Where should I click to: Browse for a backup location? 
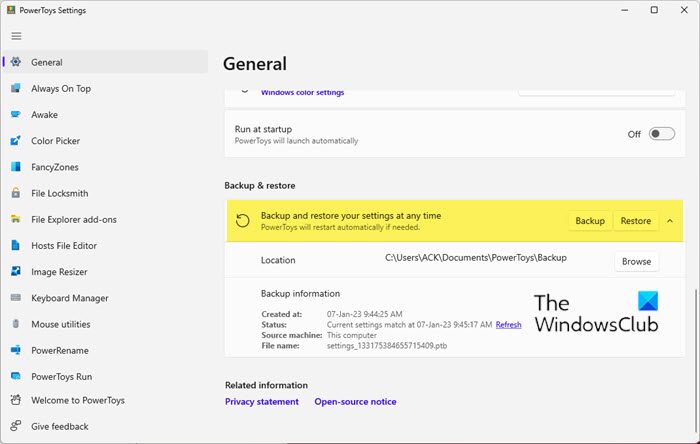click(x=636, y=261)
